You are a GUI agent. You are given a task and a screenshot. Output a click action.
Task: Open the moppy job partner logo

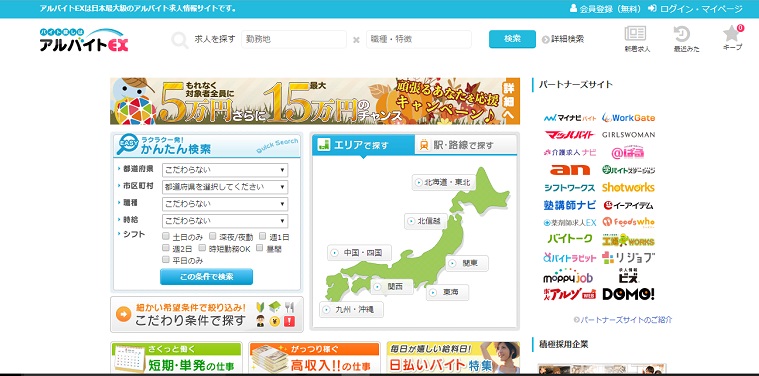pos(568,276)
